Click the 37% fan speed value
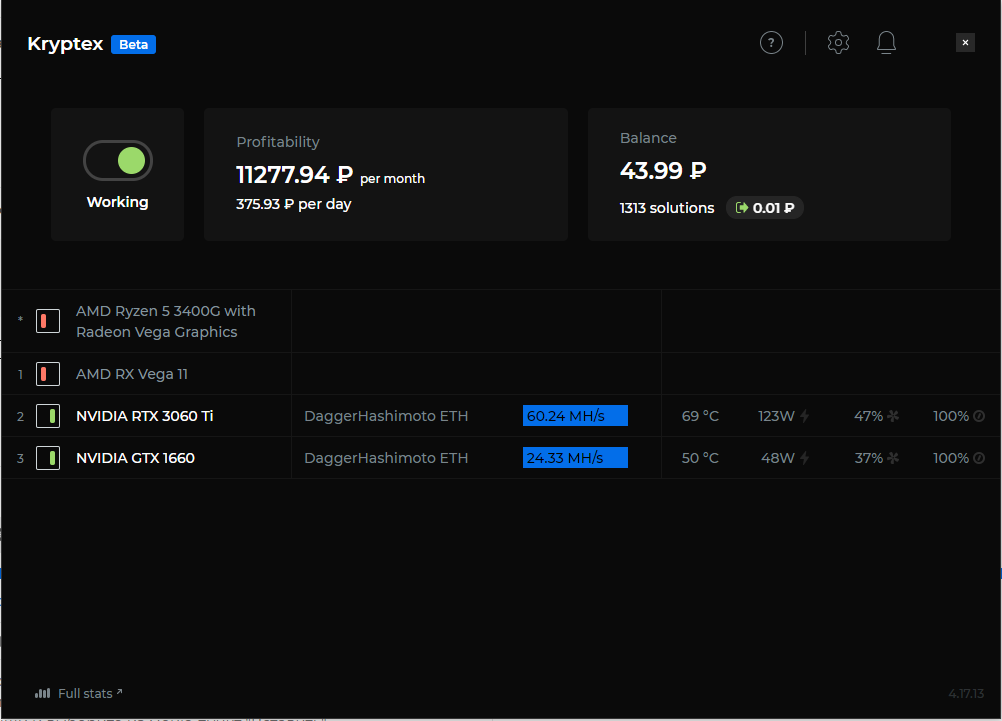 tap(868, 458)
